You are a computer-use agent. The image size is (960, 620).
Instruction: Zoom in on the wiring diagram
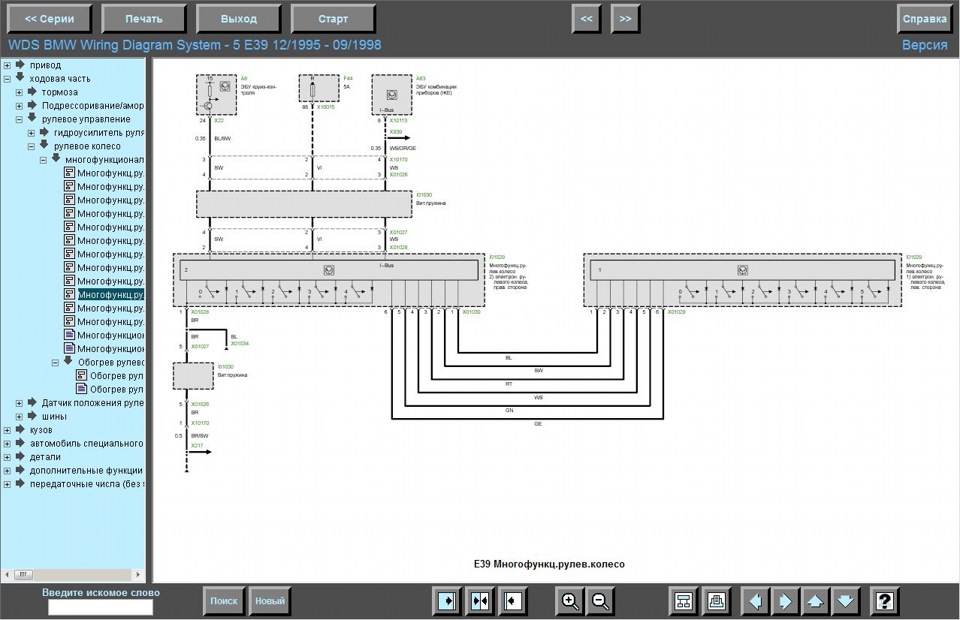click(x=569, y=602)
